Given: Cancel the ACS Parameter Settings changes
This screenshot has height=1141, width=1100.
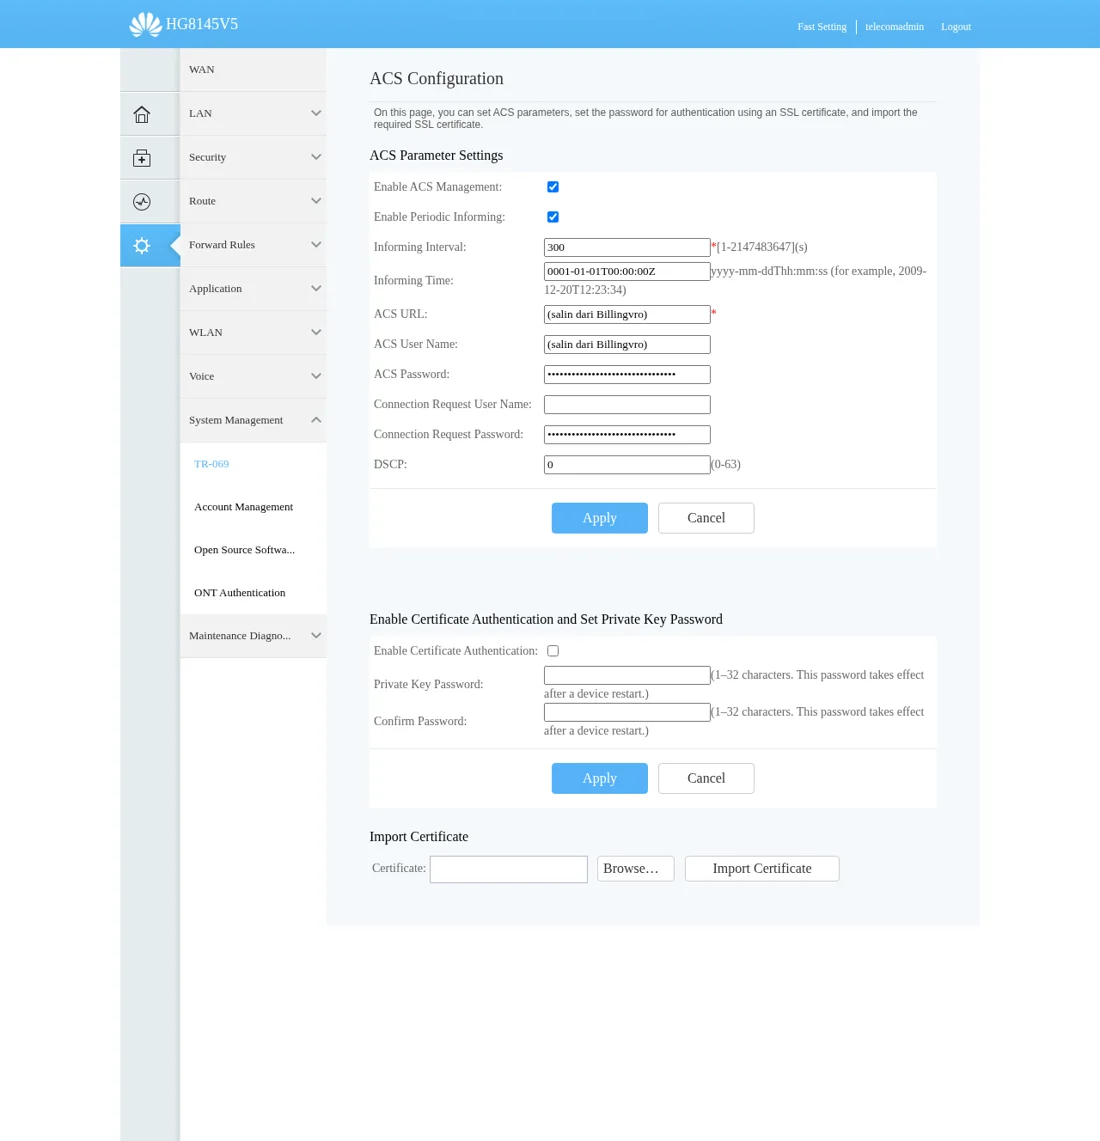Looking at the screenshot, I should pos(706,518).
